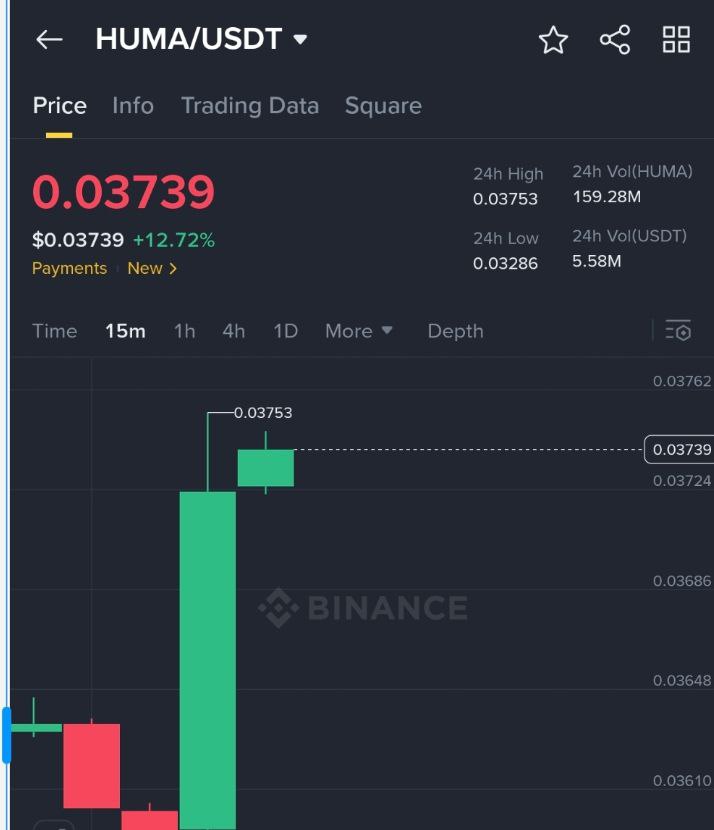Image resolution: width=714 pixels, height=830 pixels.
Task: Click the 0.03686 price axis label
Action: [682, 581]
